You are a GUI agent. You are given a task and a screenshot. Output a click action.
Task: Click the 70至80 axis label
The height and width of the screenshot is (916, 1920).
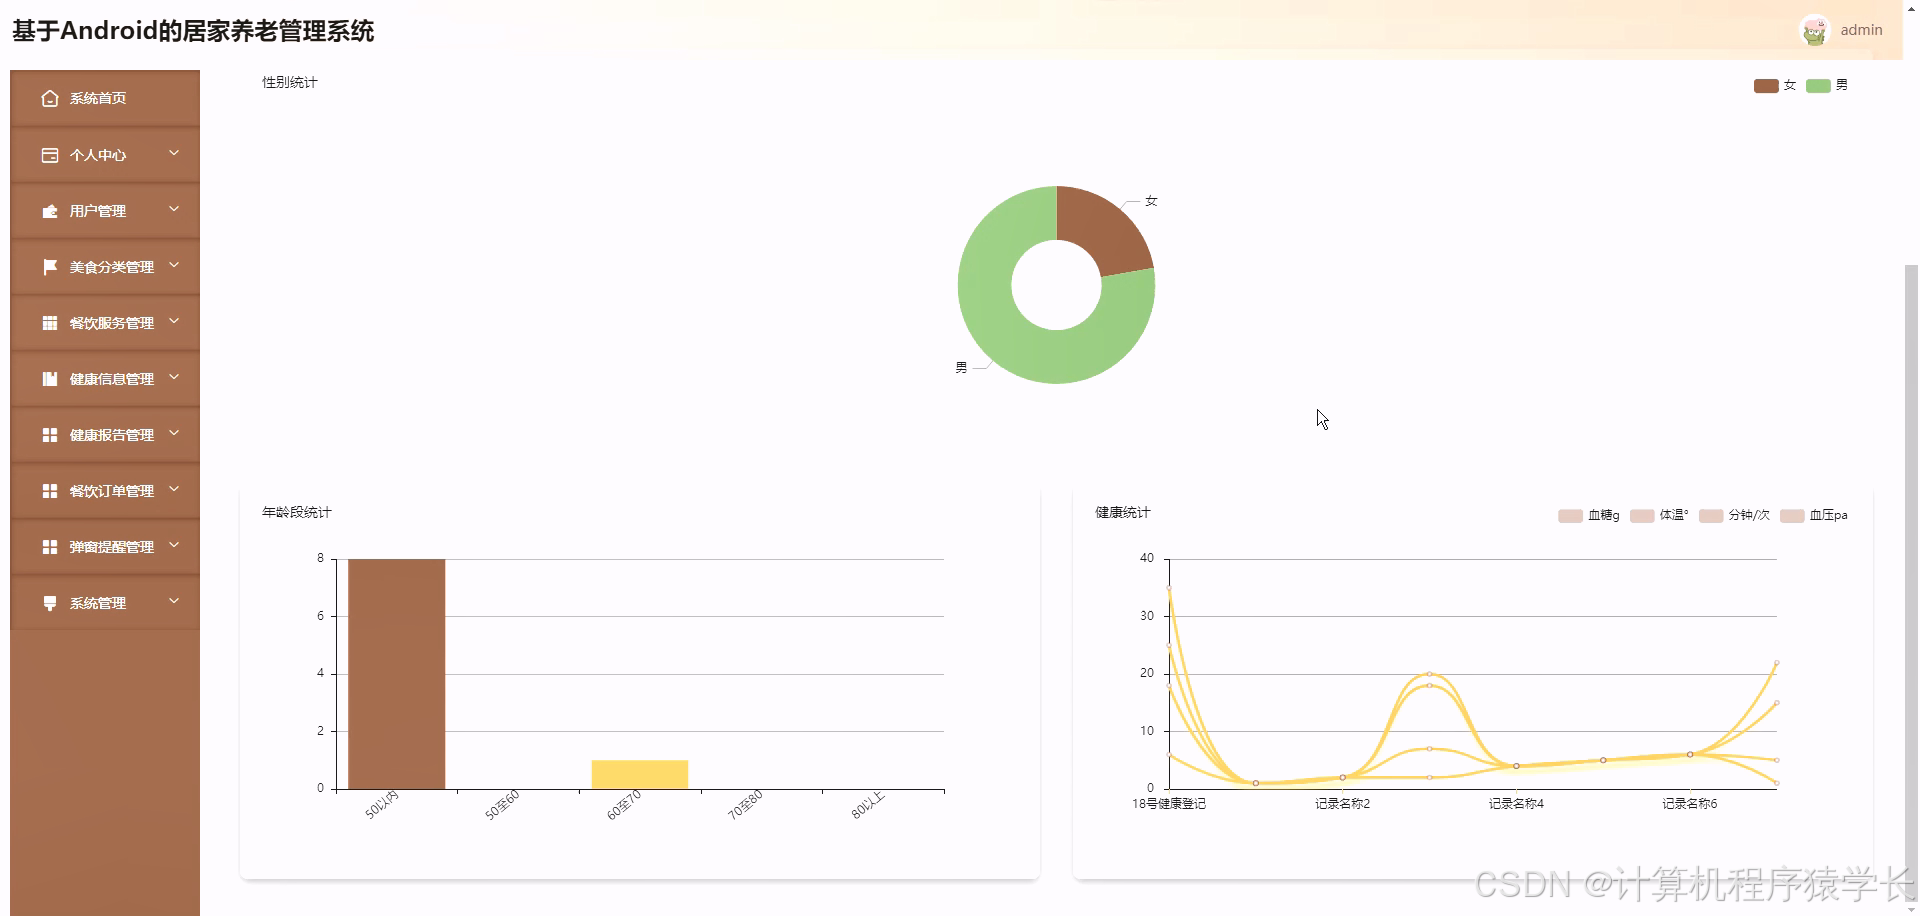point(746,805)
